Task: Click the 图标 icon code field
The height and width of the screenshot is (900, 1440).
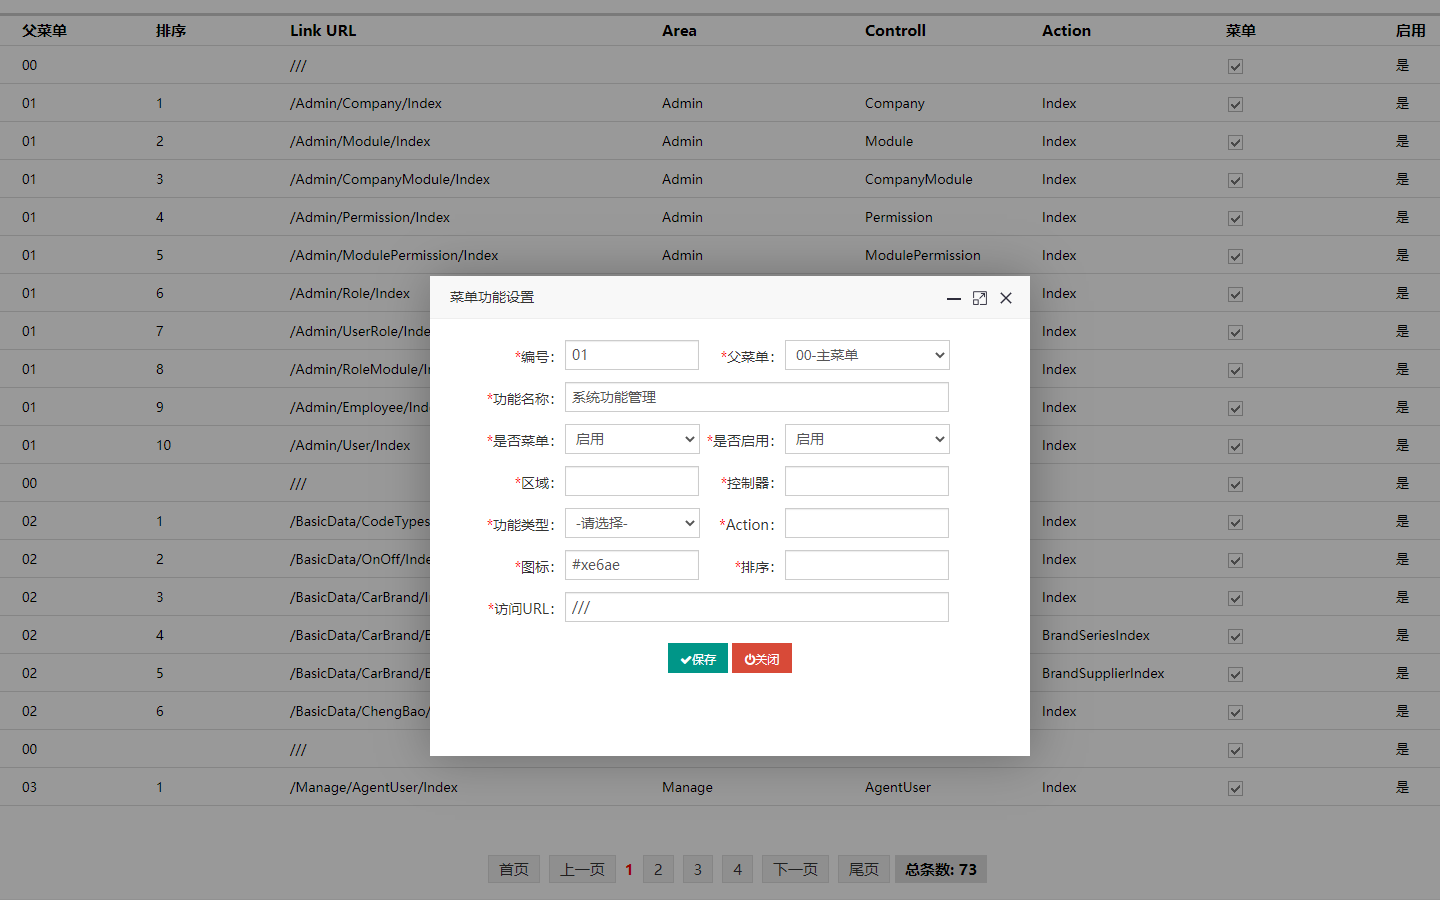Action: coord(631,565)
